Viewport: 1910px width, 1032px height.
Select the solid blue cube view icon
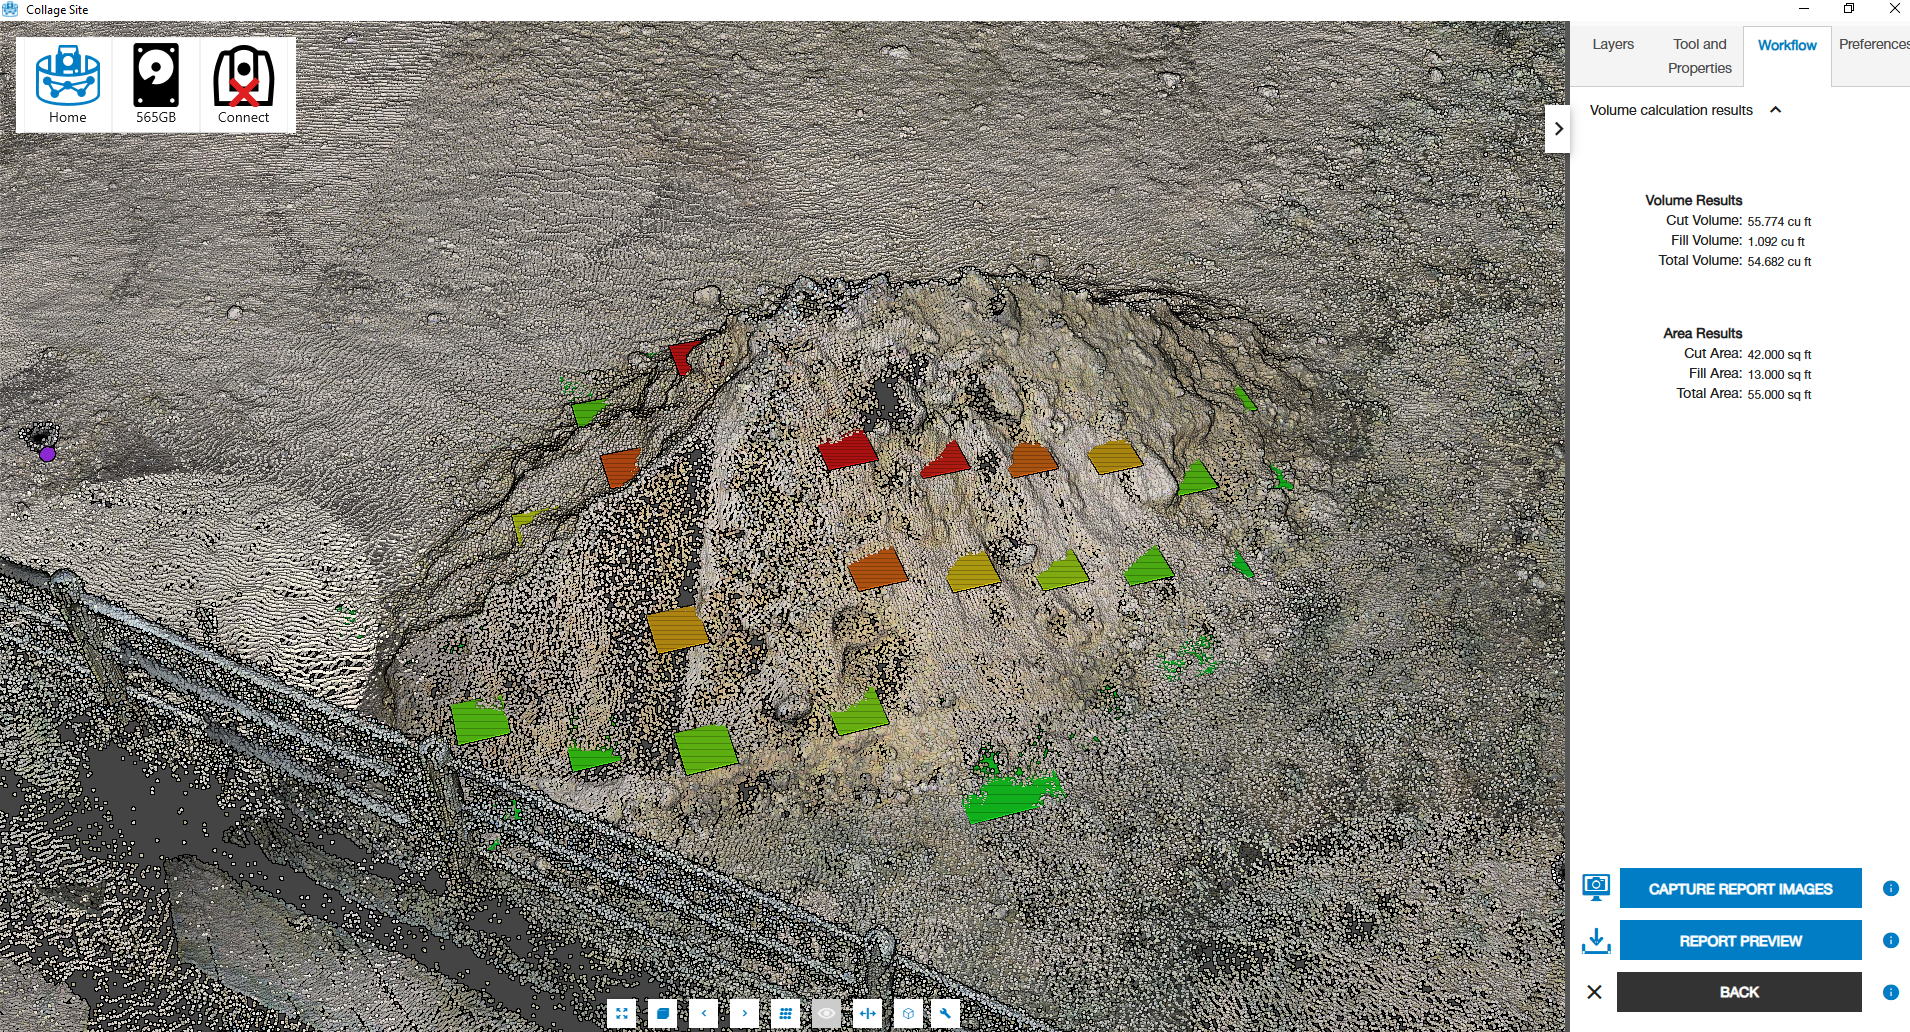click(x=663, y=1013)
